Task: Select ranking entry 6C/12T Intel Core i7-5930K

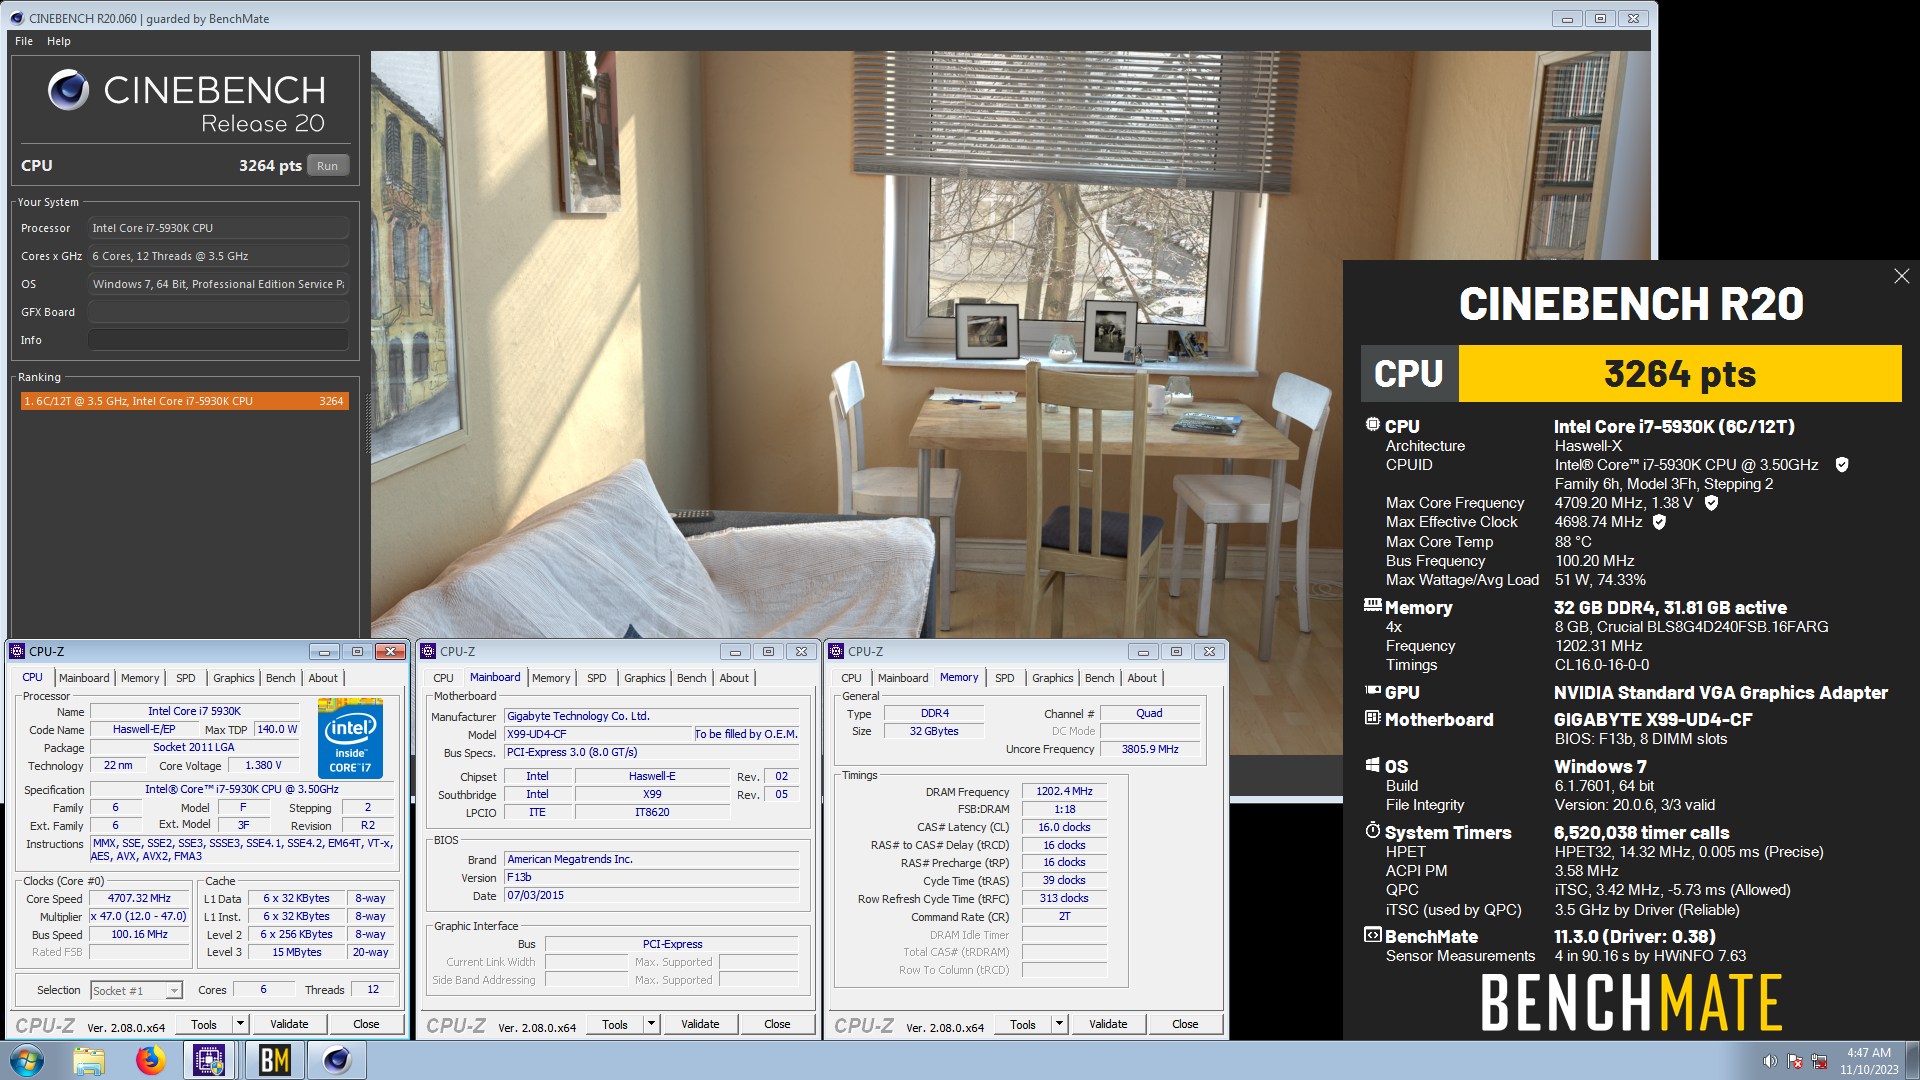Action: tap(184, 401)
